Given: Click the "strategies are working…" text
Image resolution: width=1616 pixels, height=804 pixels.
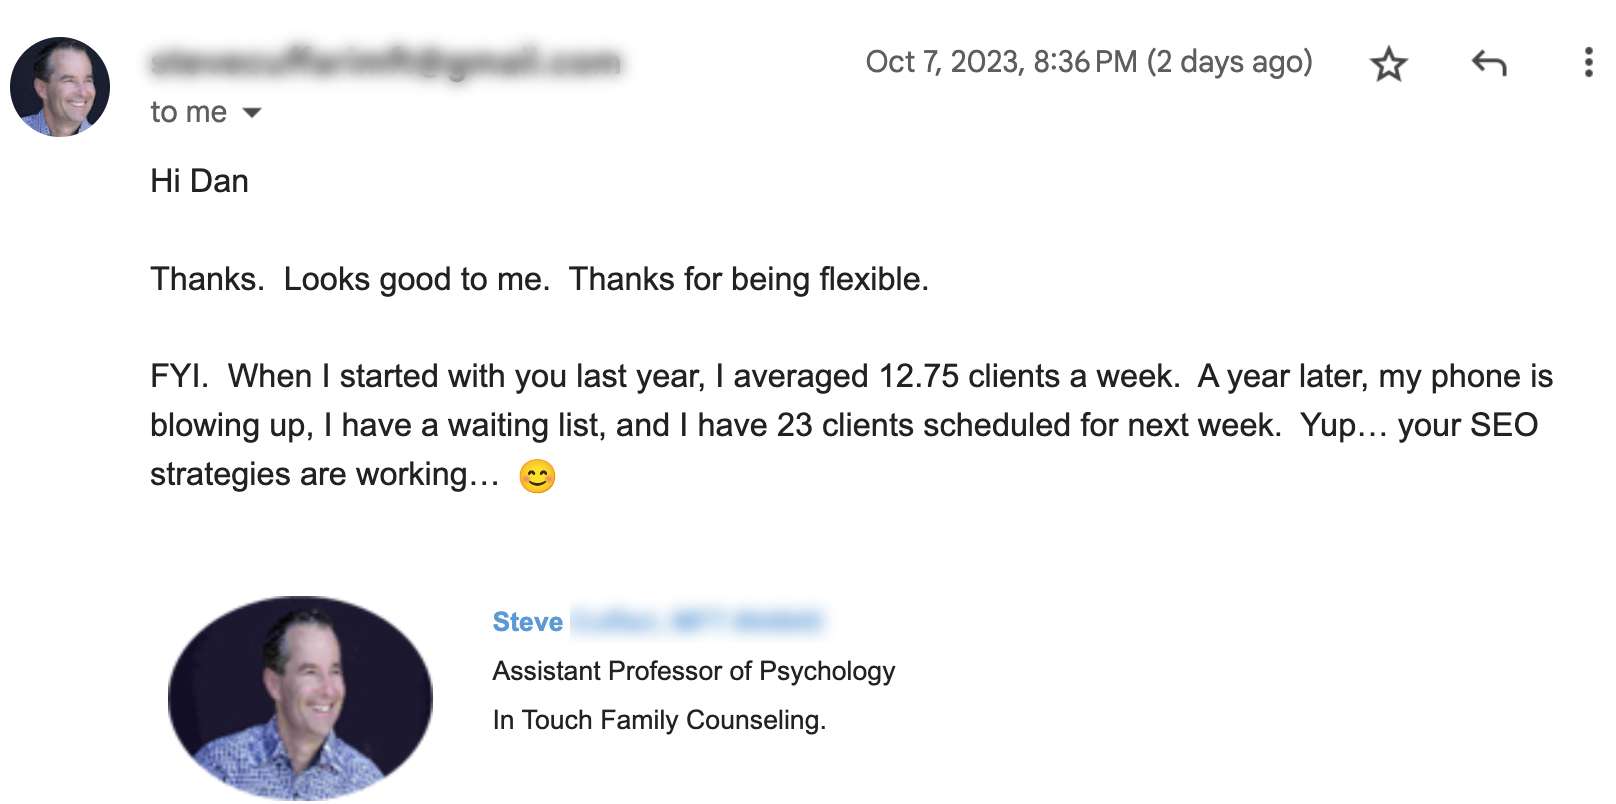Looking at the screenshot, I should click(324, 474).
